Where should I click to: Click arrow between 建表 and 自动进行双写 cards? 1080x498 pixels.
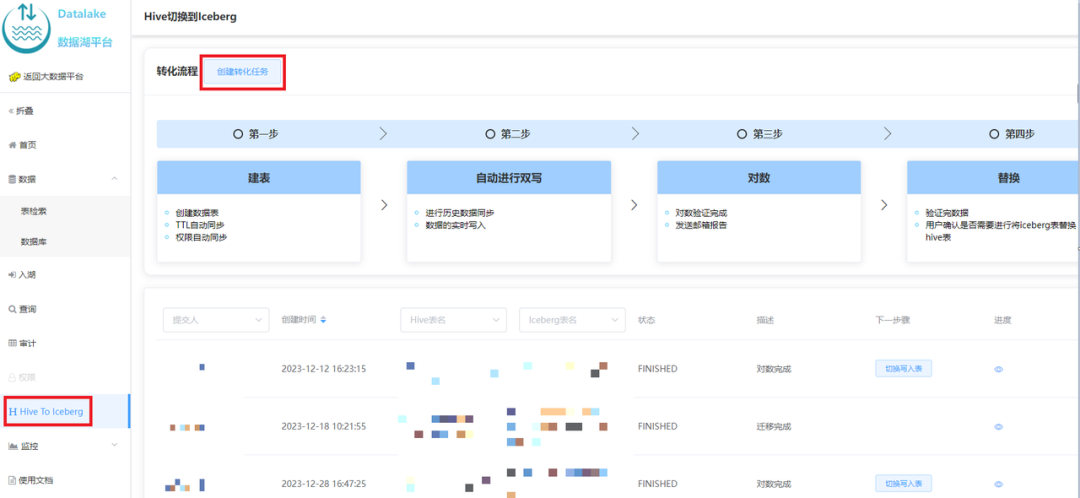point(384,205)
